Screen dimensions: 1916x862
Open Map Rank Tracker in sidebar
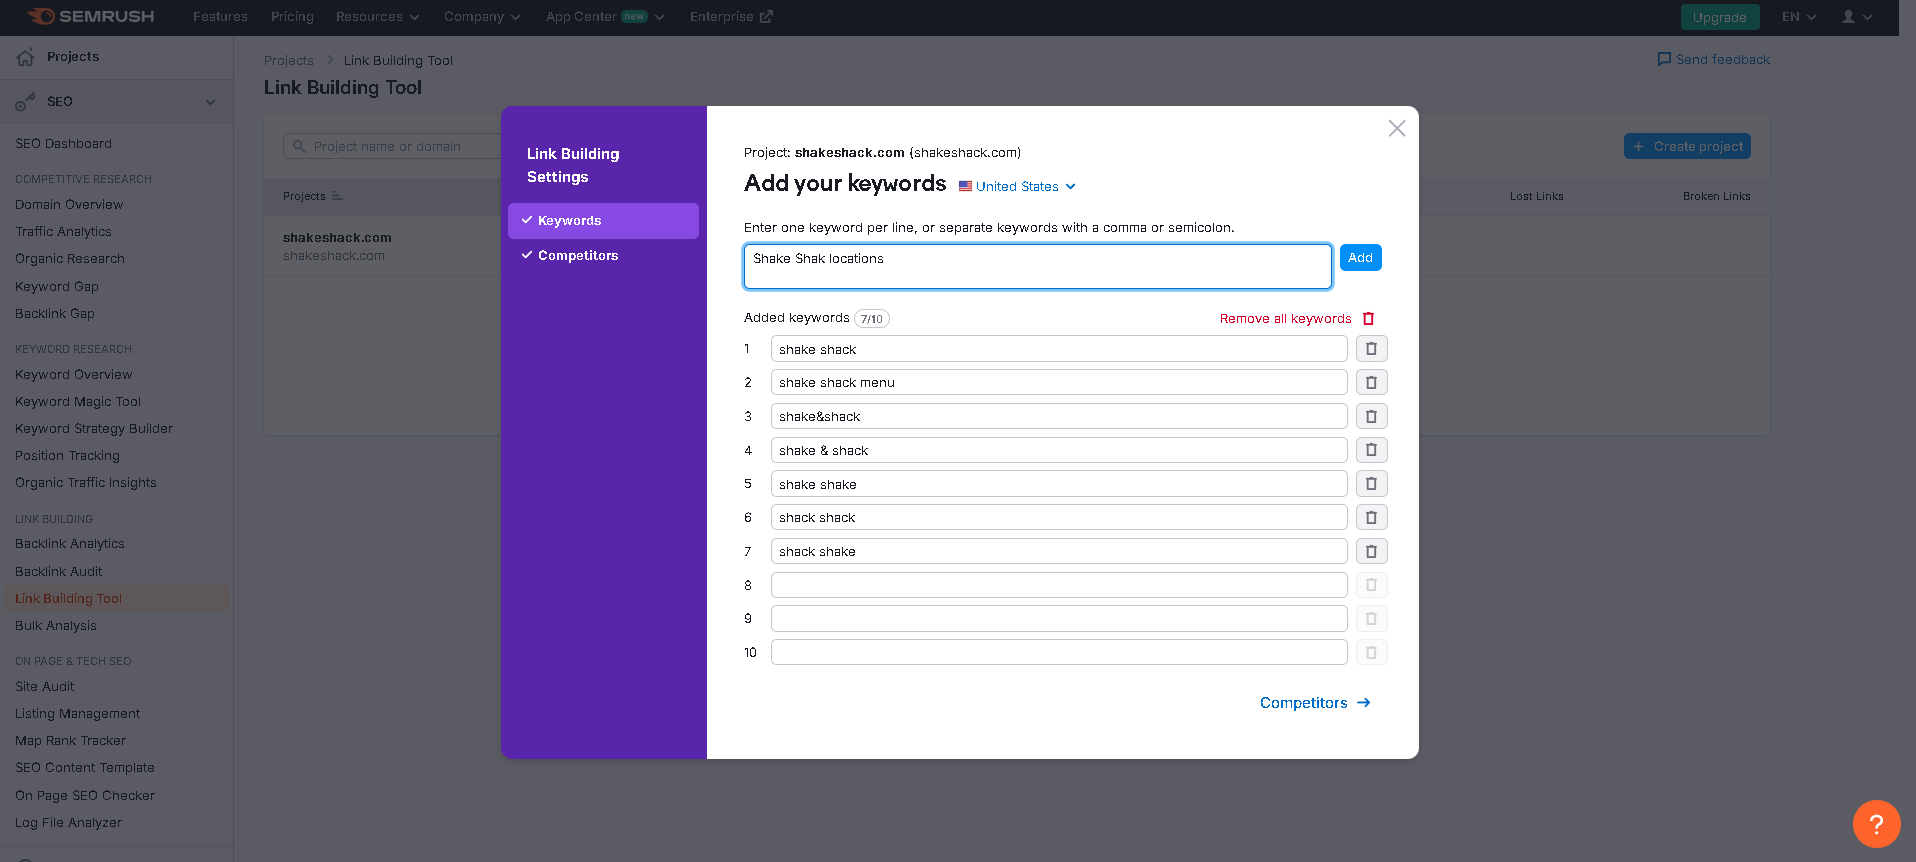coord(71,741)
